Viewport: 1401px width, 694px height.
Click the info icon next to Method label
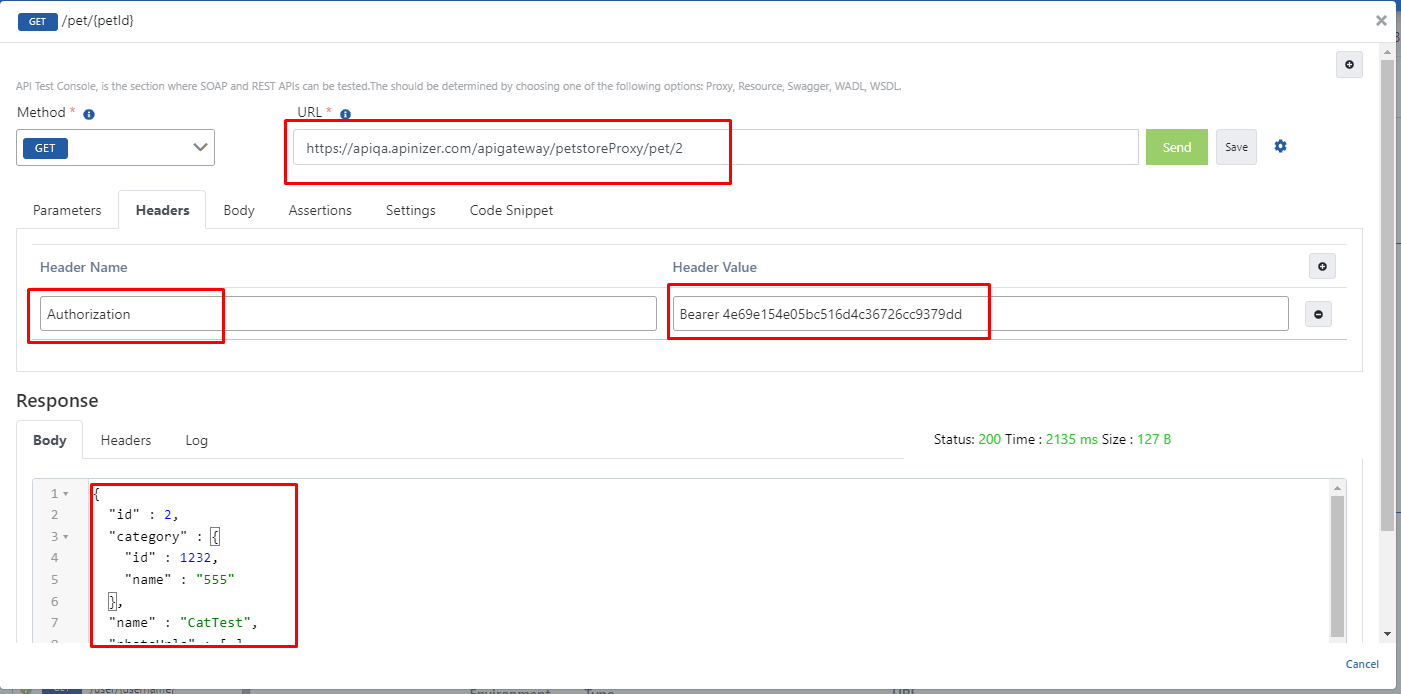point(89,114)
